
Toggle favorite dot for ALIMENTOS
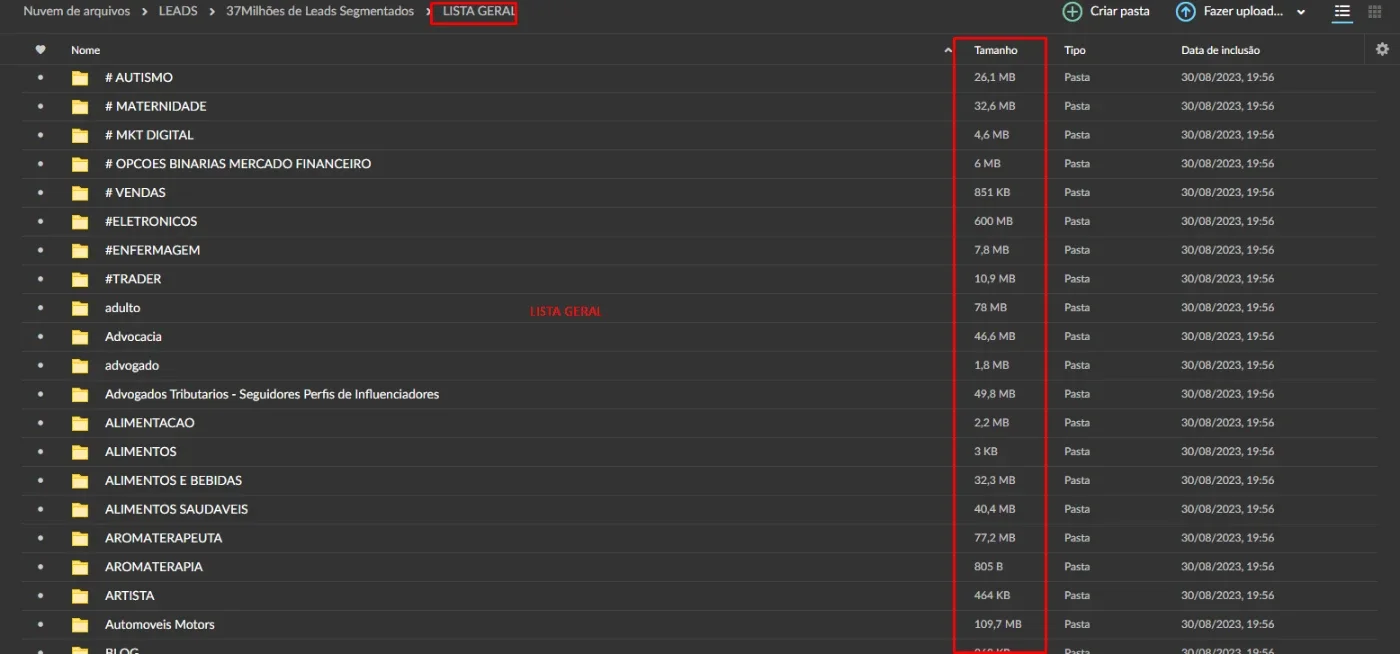click(x=41, y=451)
